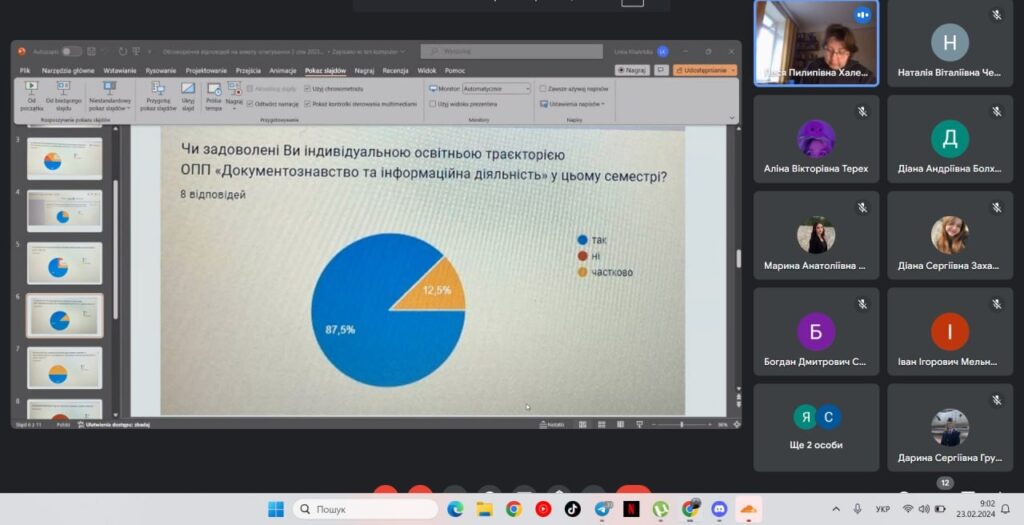Toggle Odtwórz narrację checkbox
Screen dimensions: 1024x525
click(249, 103)
